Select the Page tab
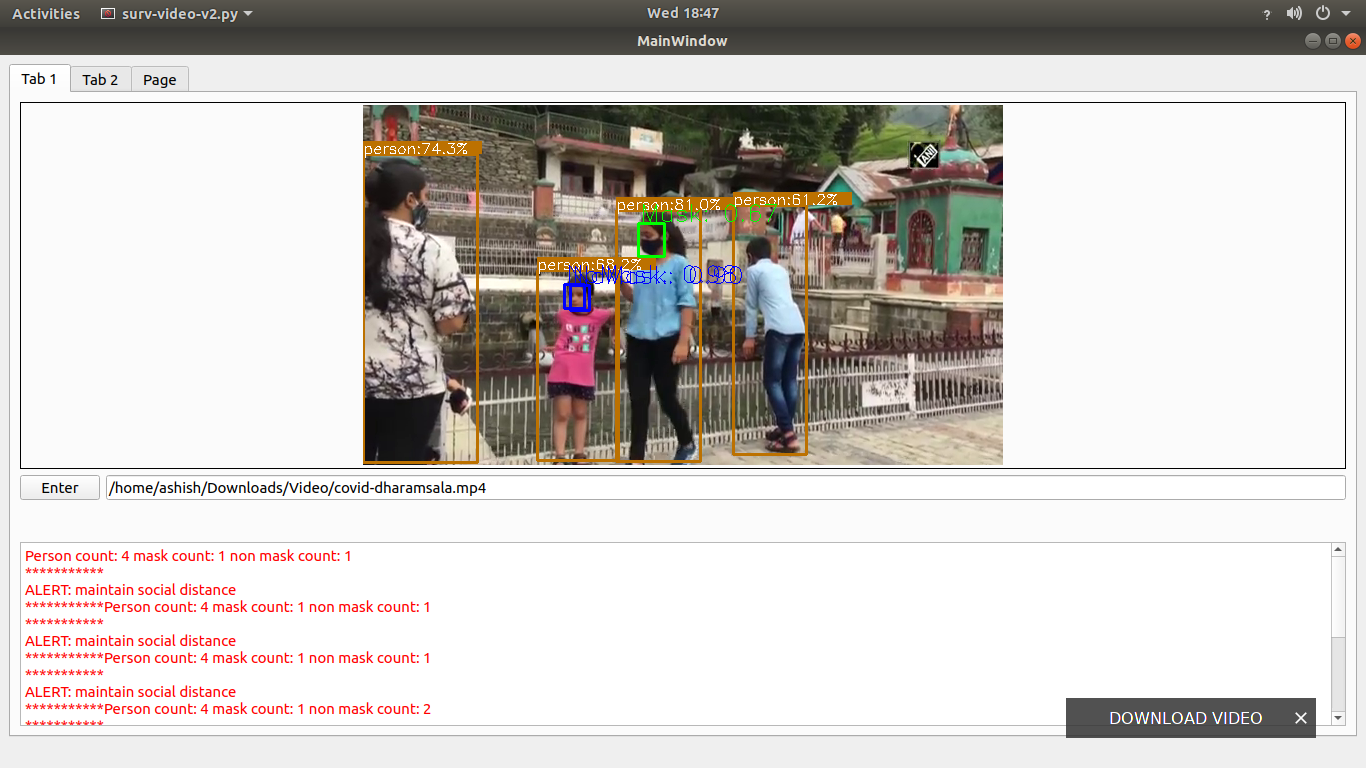This screenshot has height=768, width=1366. [160, 80]
